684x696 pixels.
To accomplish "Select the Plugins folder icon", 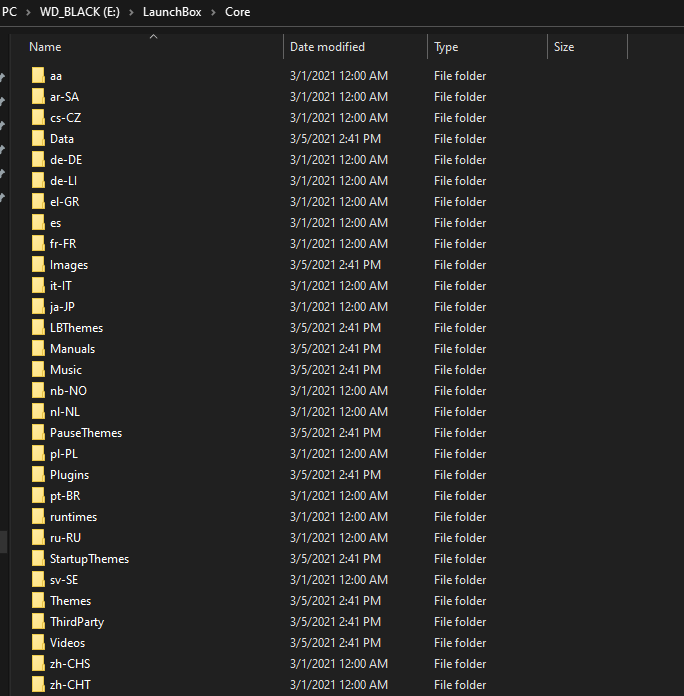I will pos(38,475).
